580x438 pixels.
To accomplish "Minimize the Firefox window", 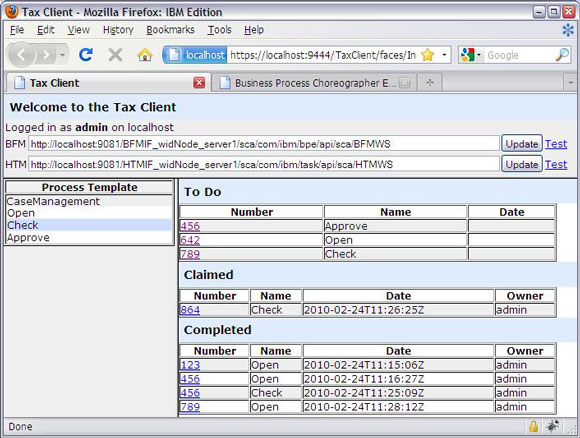I will 539,12.
